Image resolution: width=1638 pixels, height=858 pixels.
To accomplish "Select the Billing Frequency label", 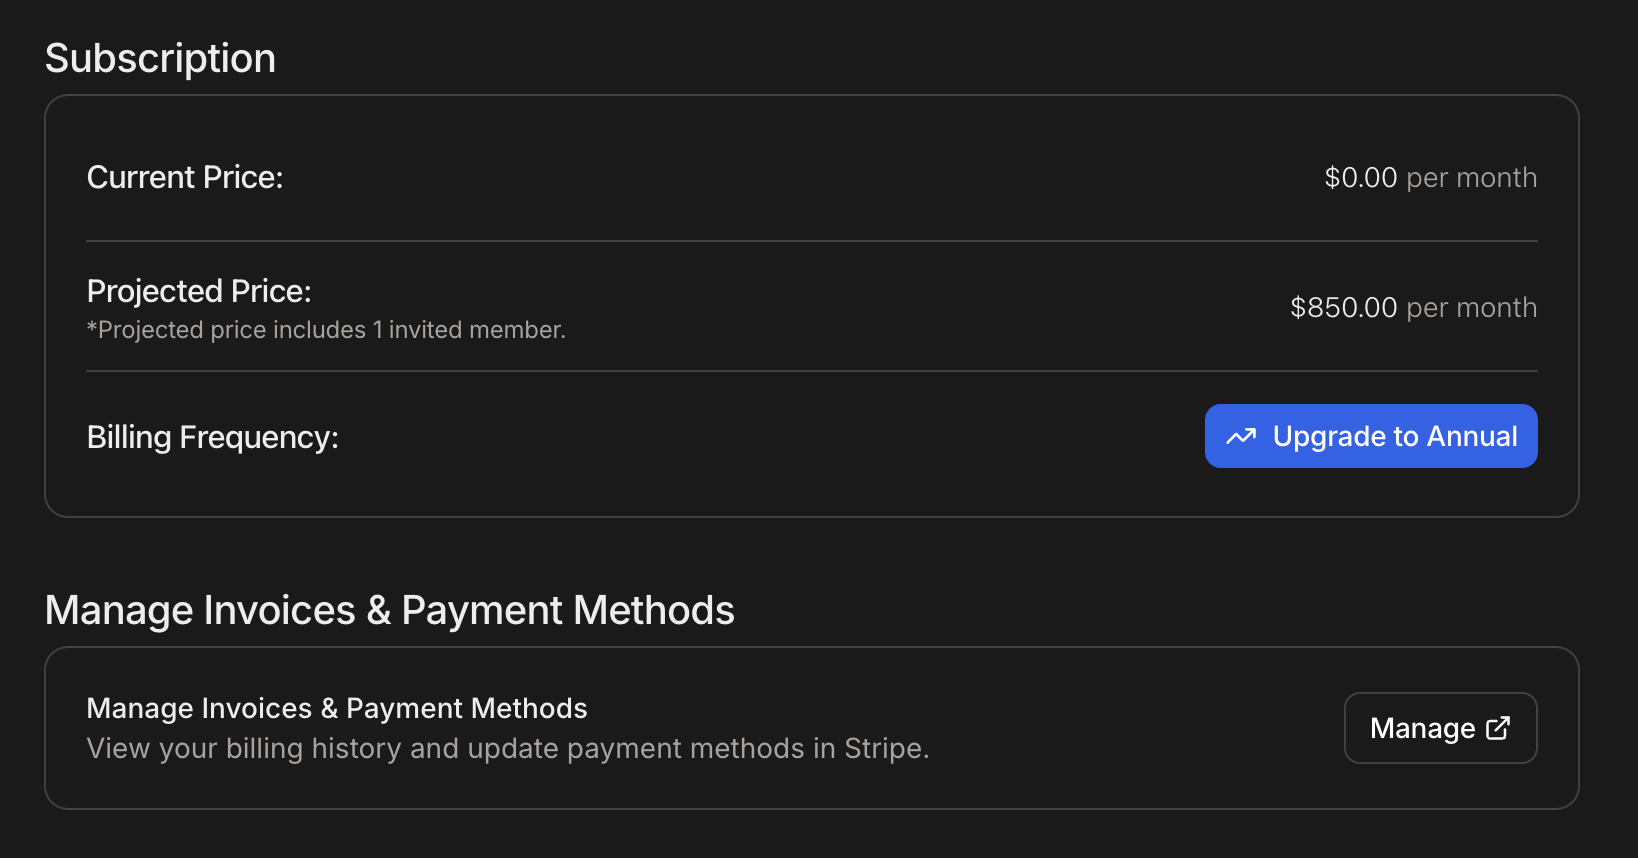I will pos(213,436).
